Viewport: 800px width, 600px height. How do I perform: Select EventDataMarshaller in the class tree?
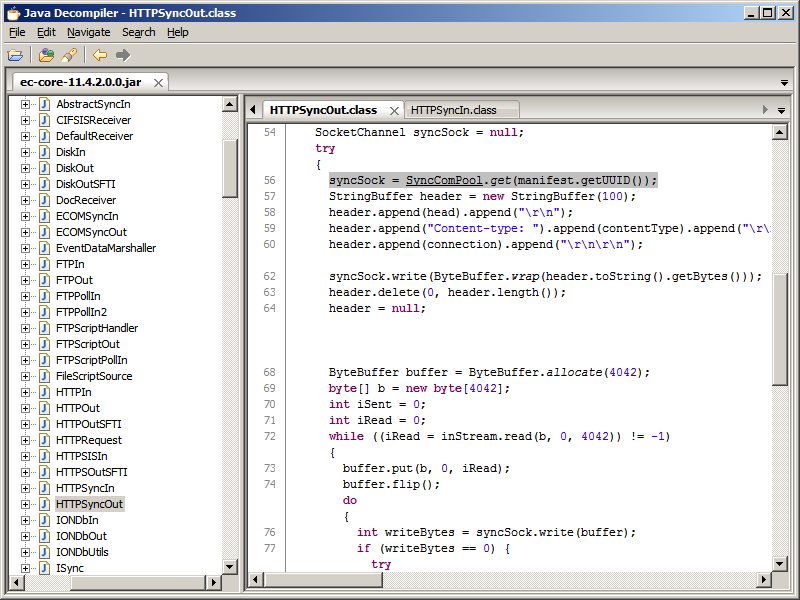[105, 248]
